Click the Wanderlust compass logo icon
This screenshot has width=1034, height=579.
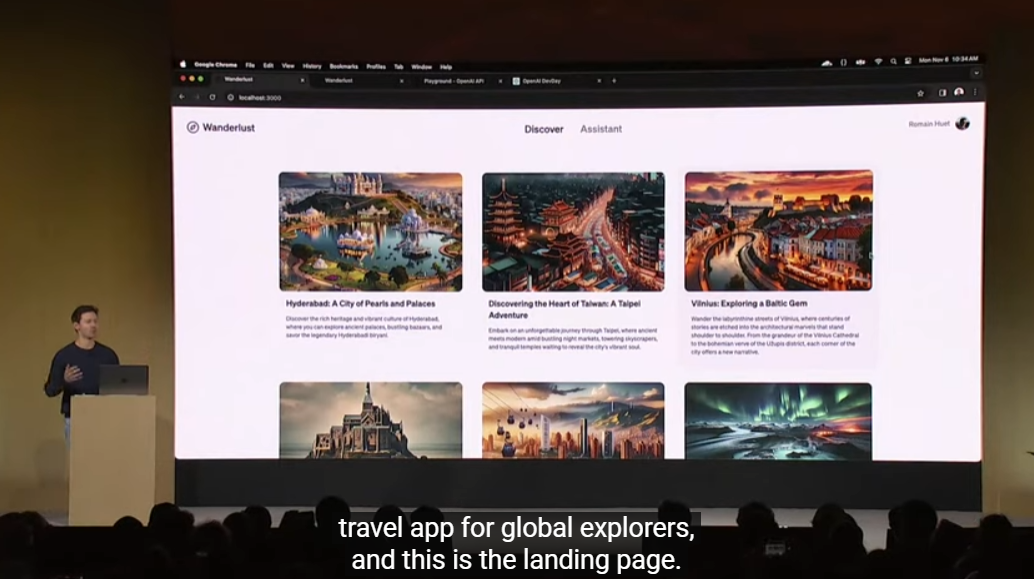click(193, 127)
